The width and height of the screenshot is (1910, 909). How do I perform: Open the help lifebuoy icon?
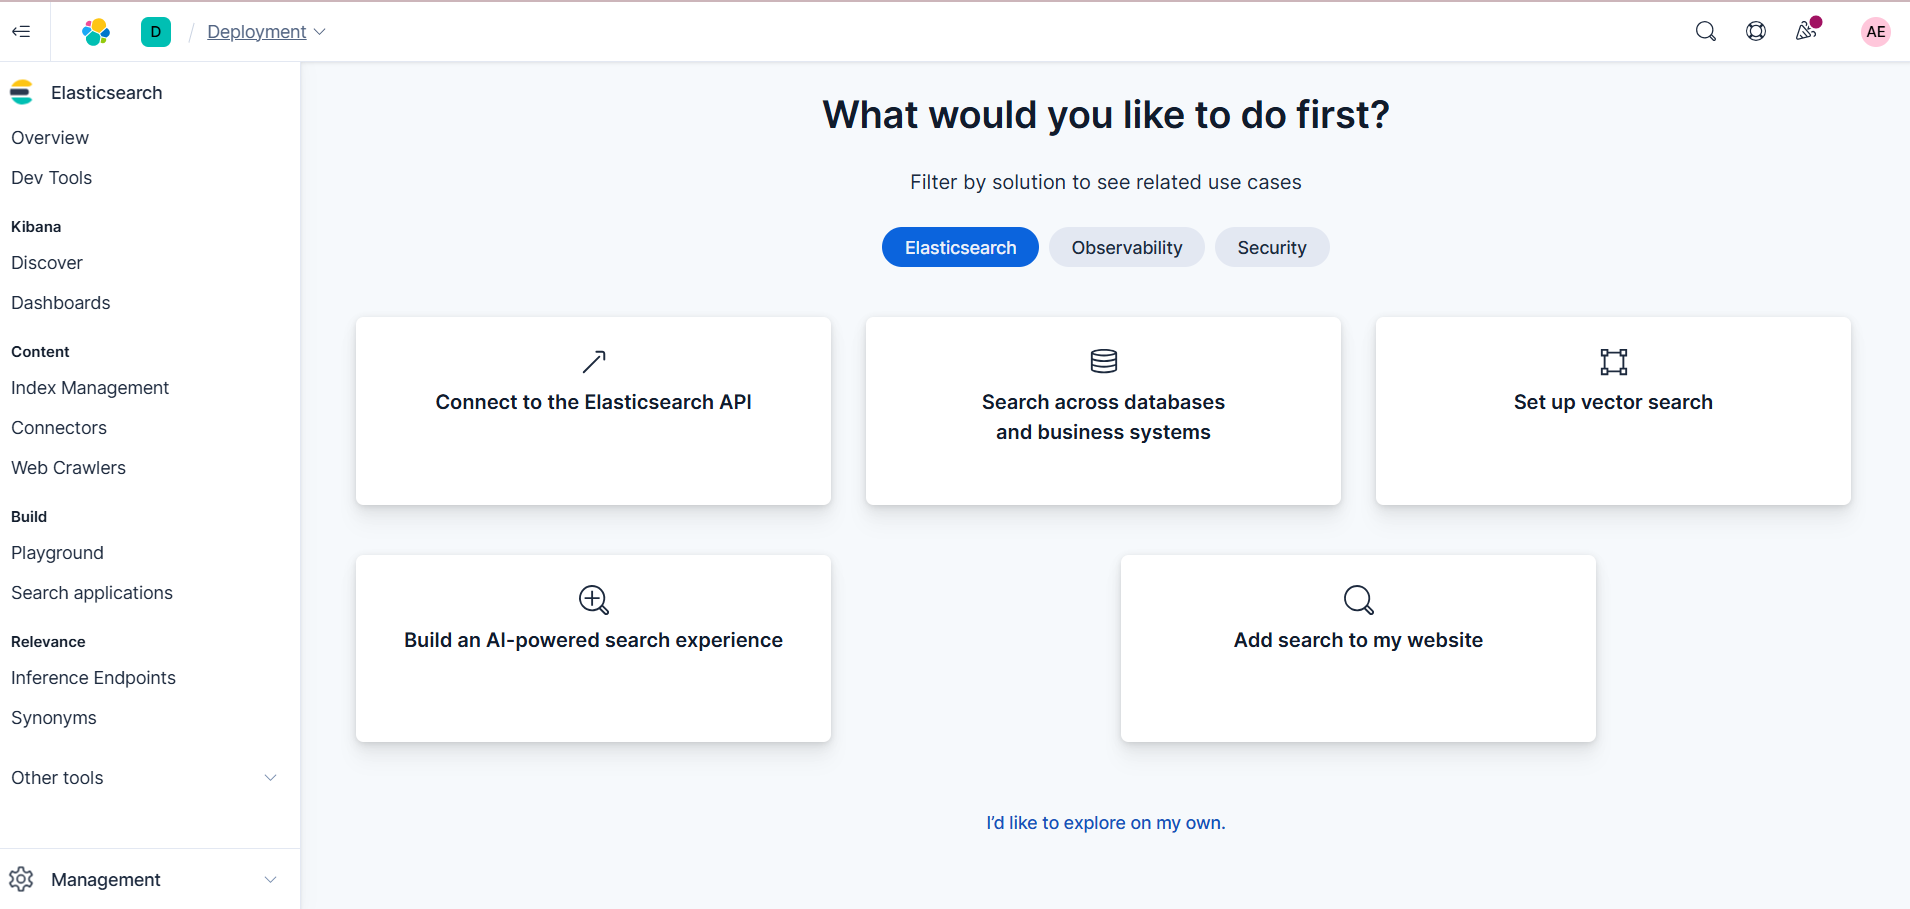1755,32
